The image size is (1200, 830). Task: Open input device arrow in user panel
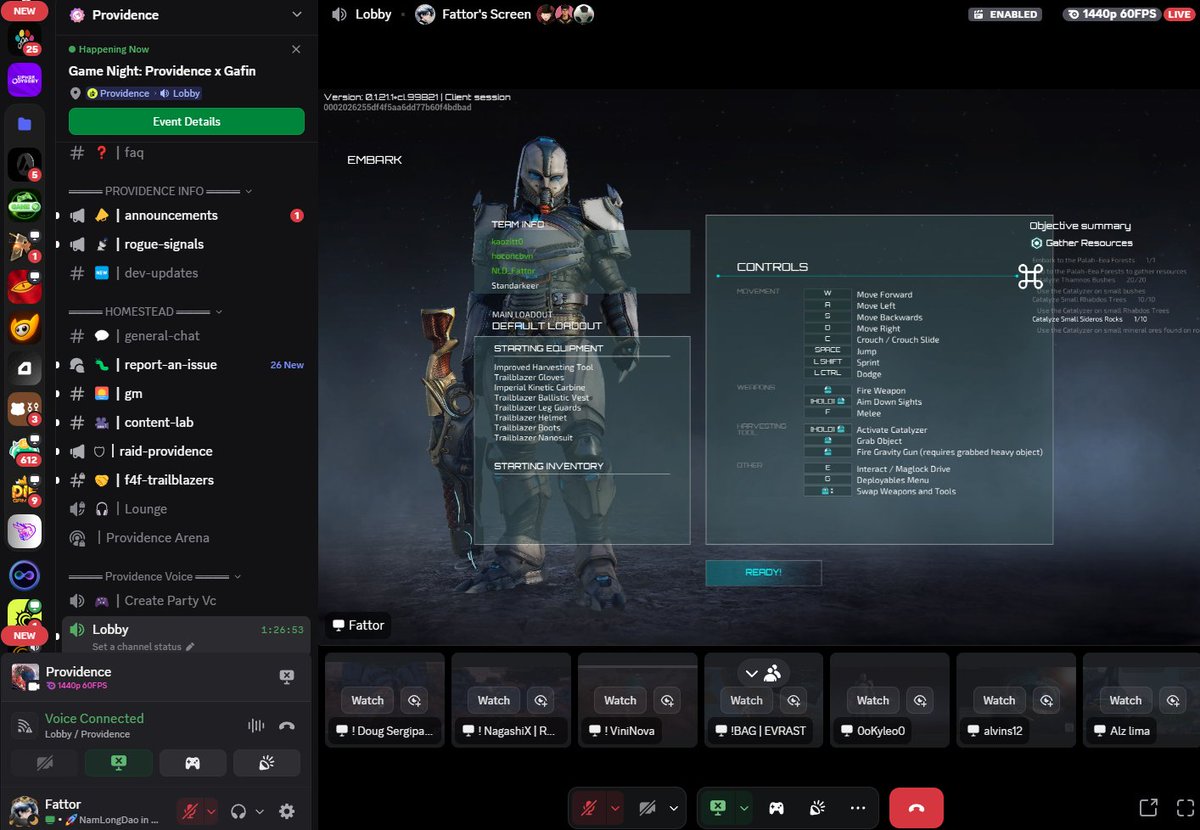pos(211,811)
